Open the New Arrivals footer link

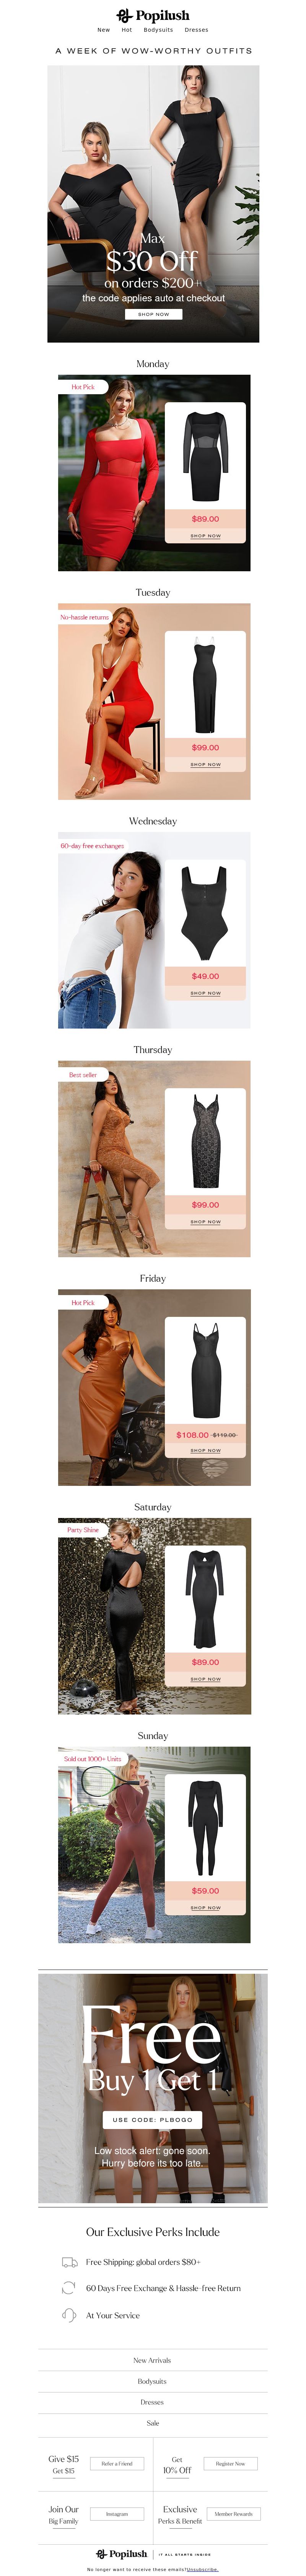(x=152, y=2360)
